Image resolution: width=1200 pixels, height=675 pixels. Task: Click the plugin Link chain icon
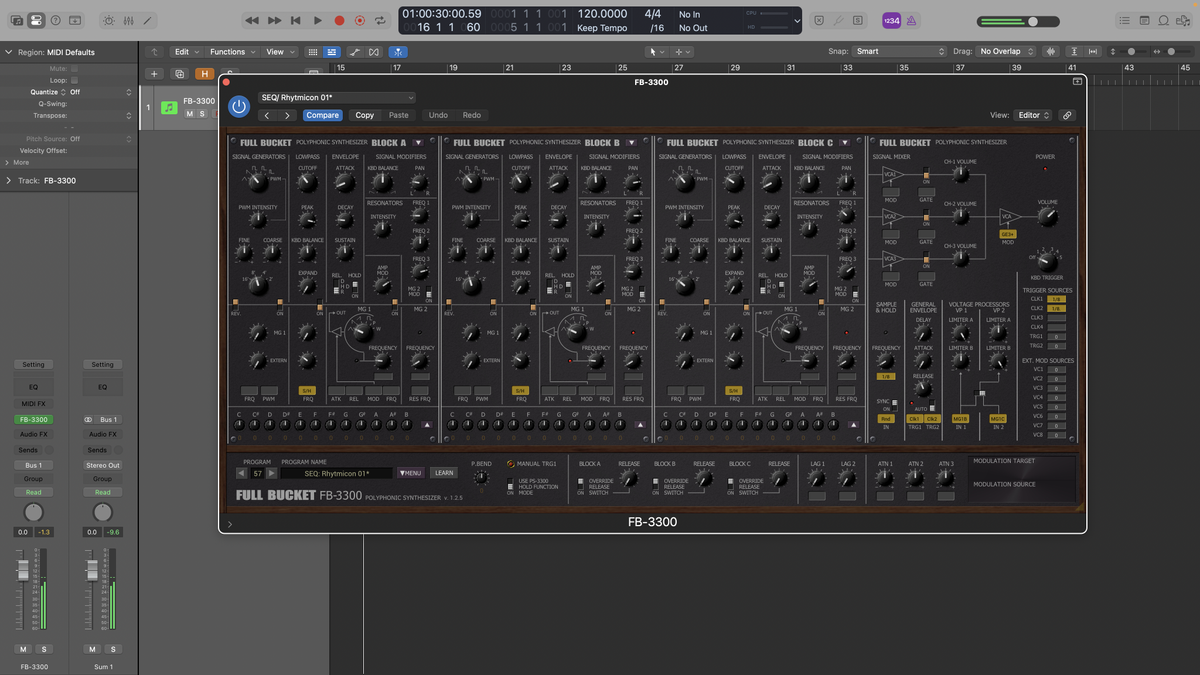coord(1067,115)
